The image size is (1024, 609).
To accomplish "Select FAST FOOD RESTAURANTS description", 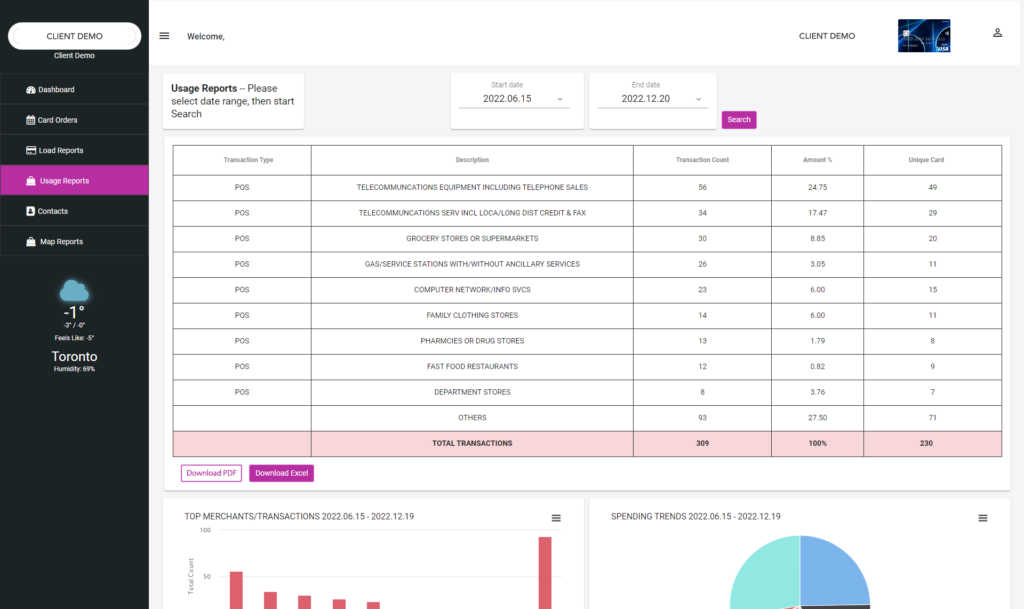I will 472,366.
